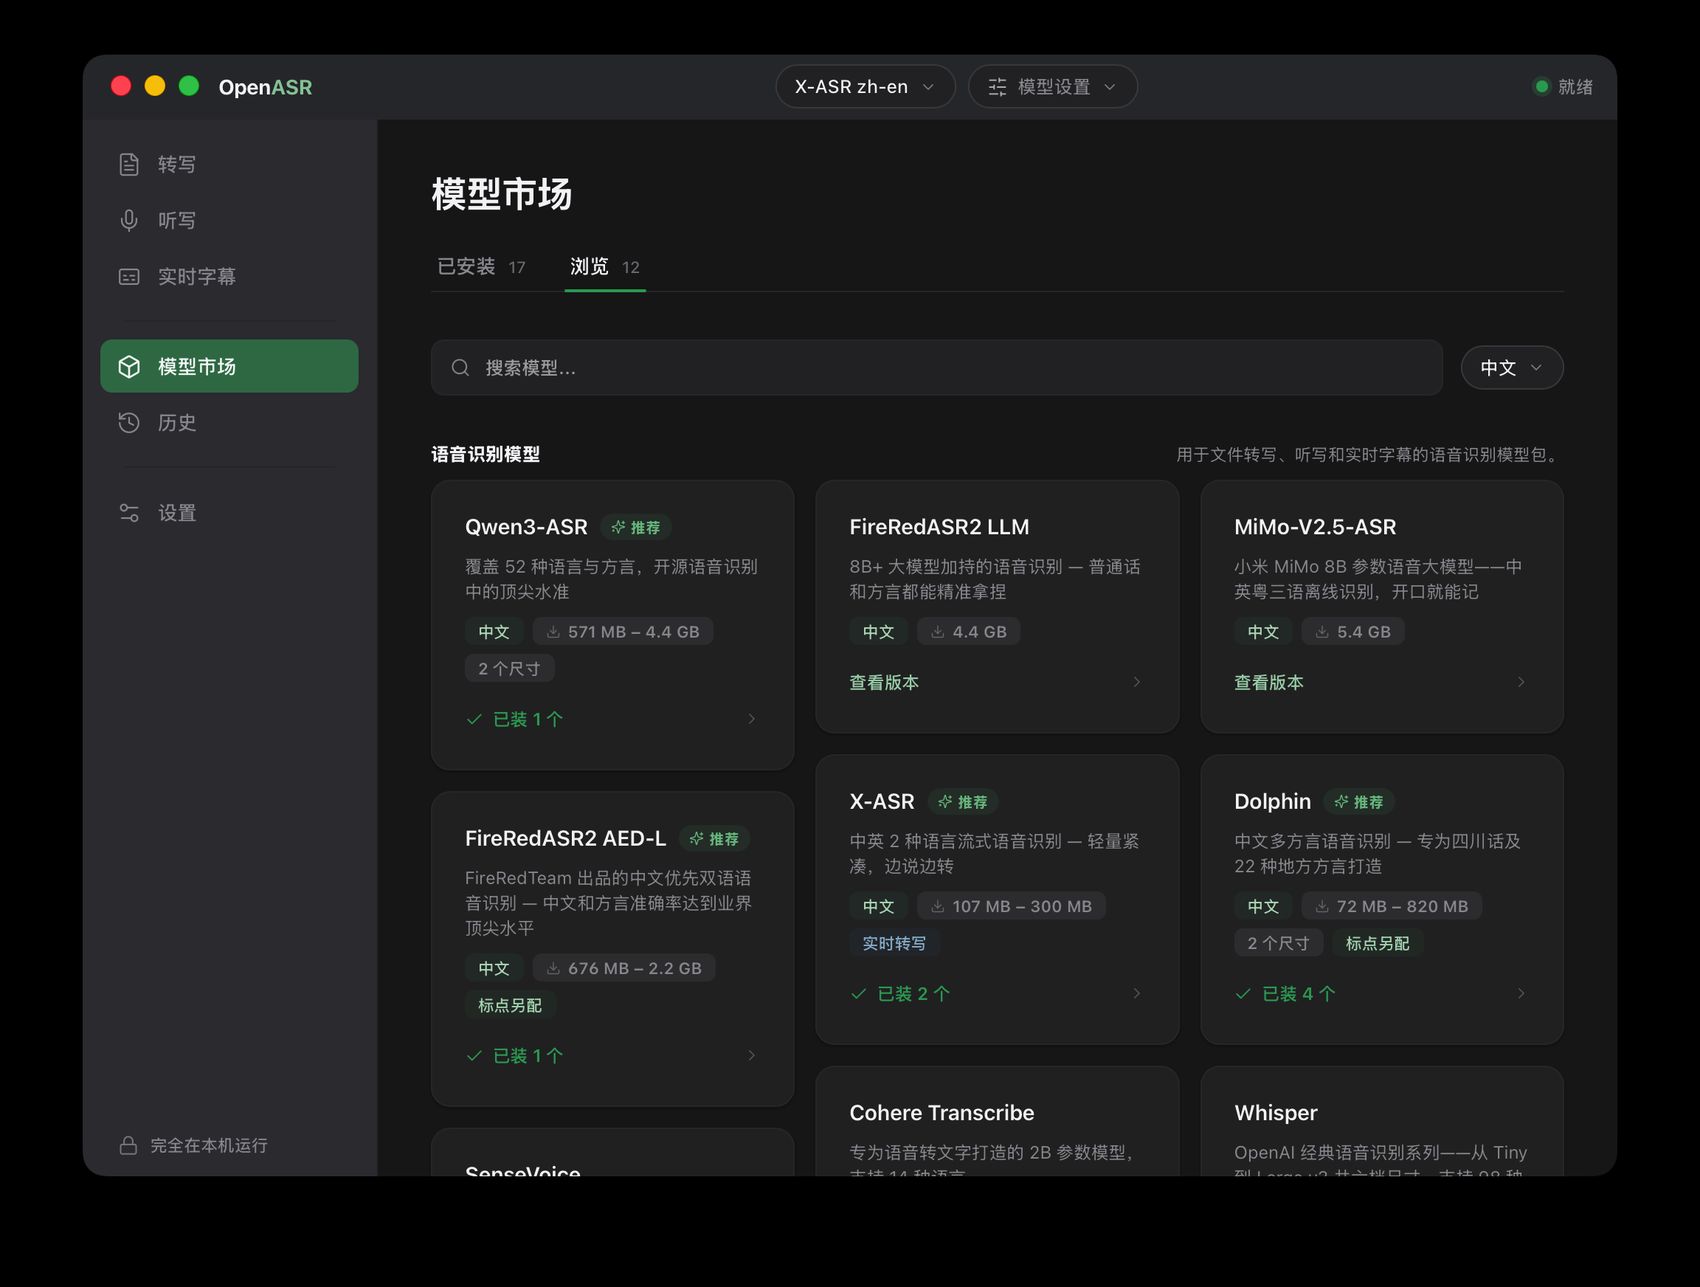Open the 转写 transcription page icon
The image size is (1700, 1287).
tap(129, 164)
